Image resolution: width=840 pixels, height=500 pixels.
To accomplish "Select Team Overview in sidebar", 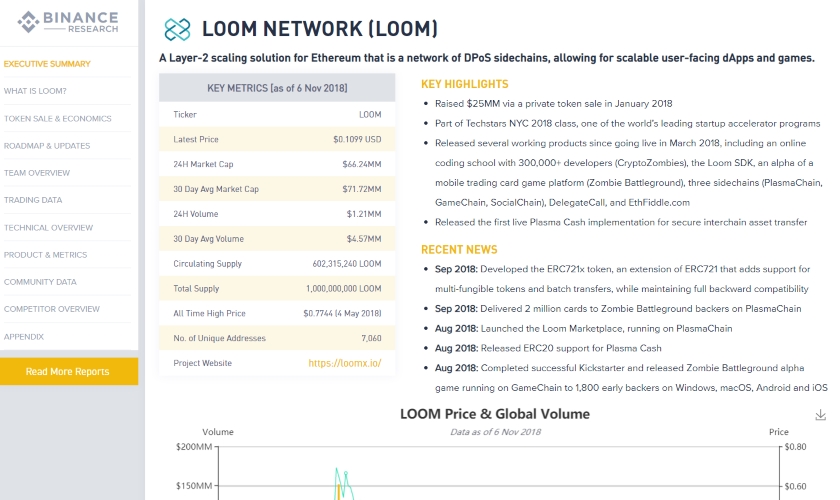I will 37,173.
